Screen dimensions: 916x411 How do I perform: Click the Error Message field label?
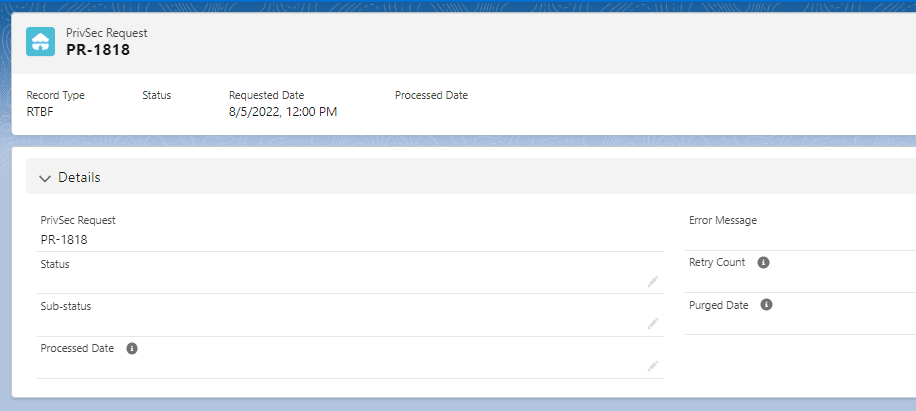[x=722, y=220]
